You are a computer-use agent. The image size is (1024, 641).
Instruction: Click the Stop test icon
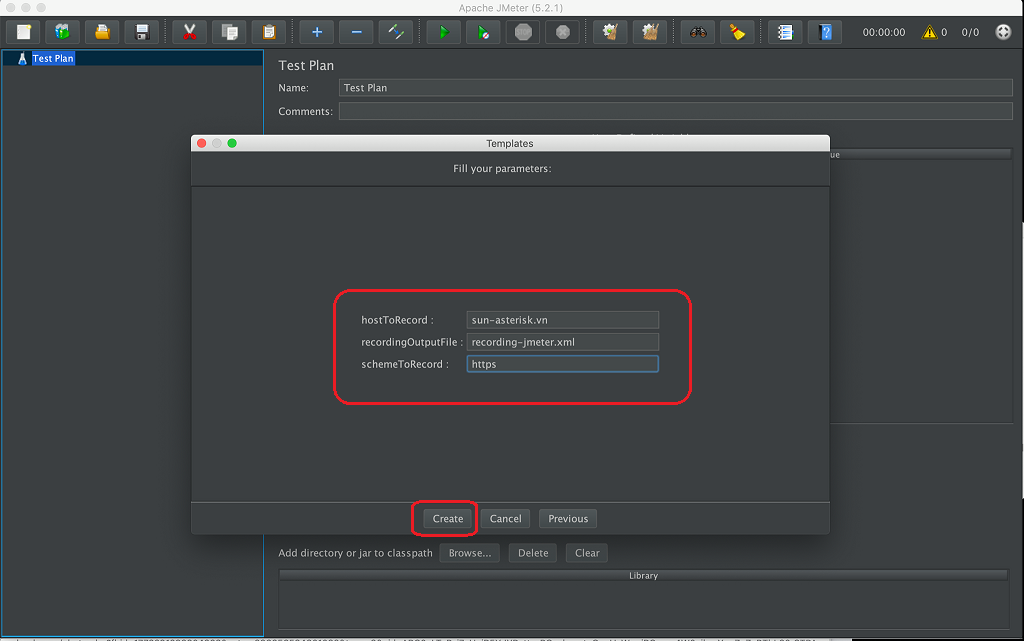523,32
